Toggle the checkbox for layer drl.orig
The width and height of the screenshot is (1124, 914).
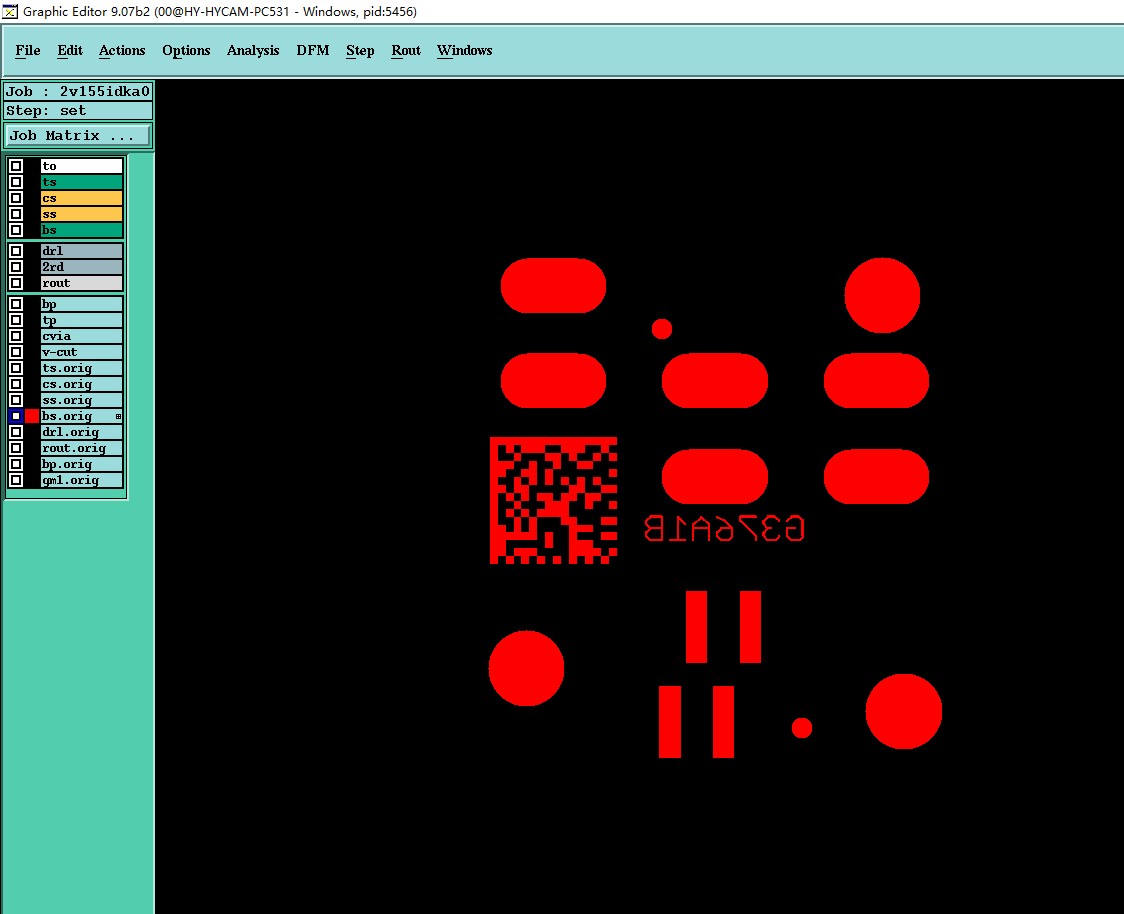click(16, 432)
